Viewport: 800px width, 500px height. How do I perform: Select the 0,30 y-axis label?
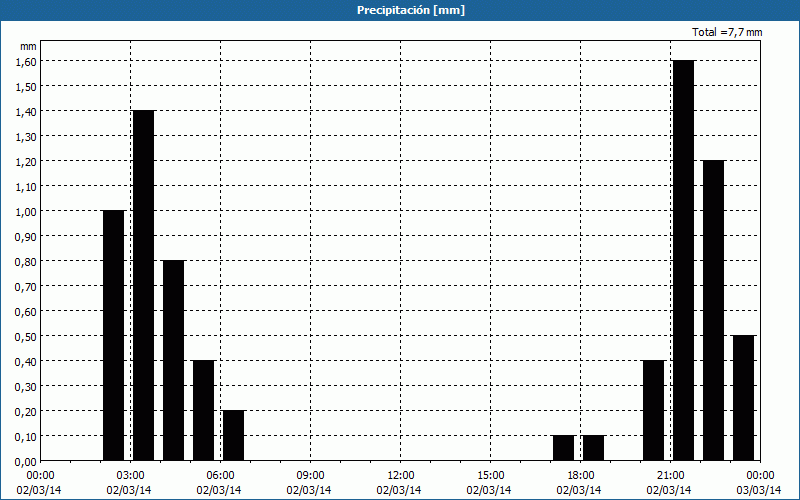26,387
